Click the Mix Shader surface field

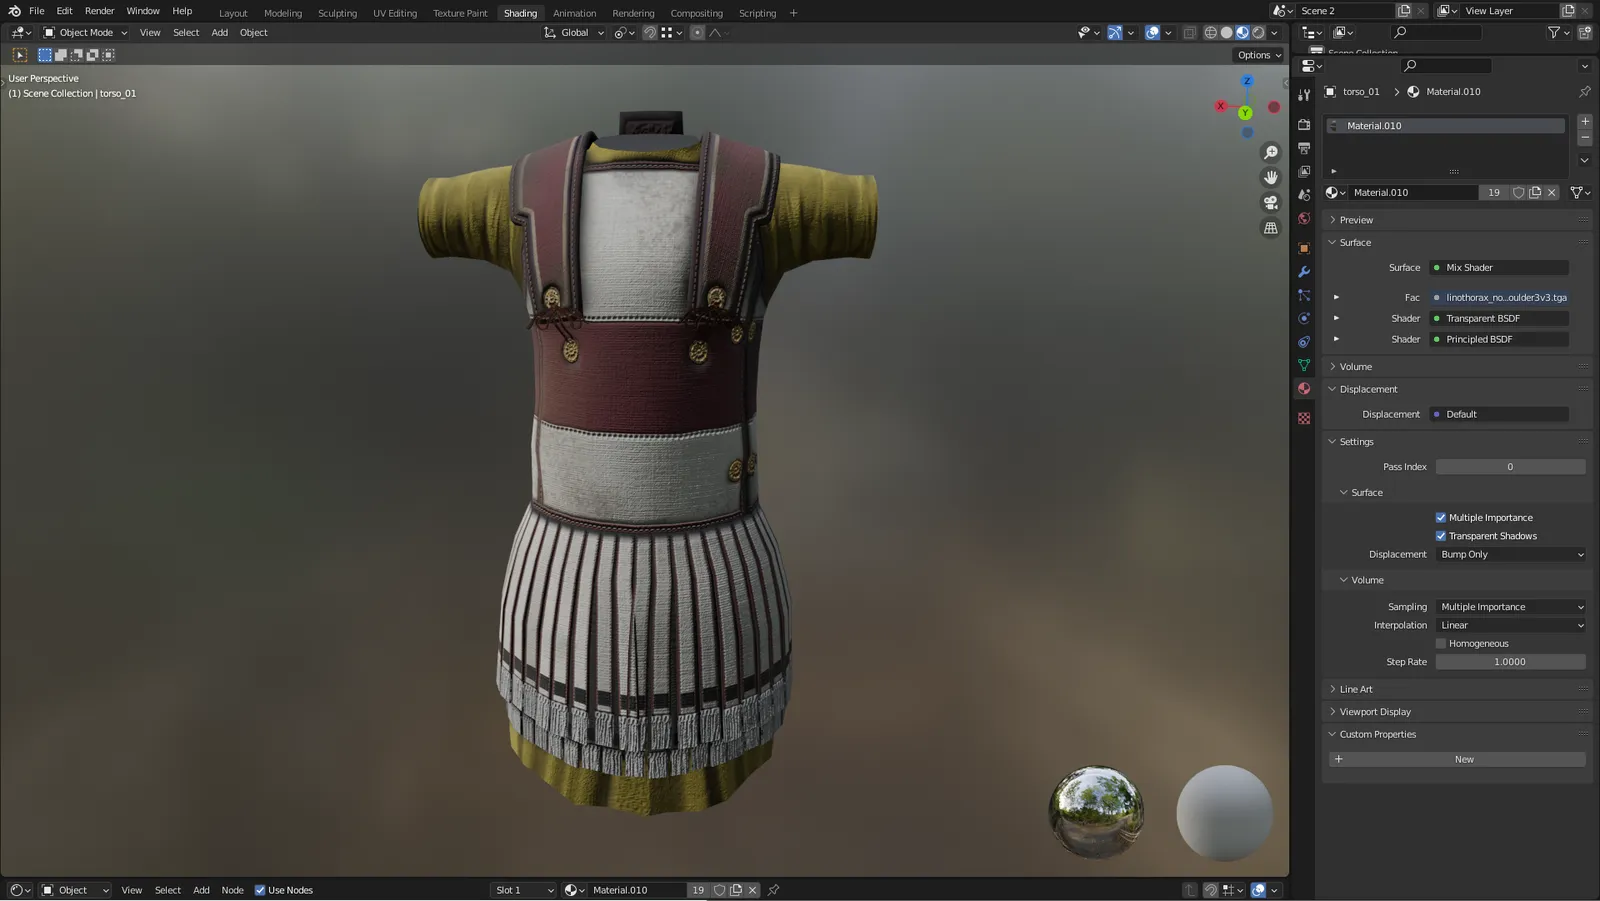pyautogui.click(x=1499, y=268)
